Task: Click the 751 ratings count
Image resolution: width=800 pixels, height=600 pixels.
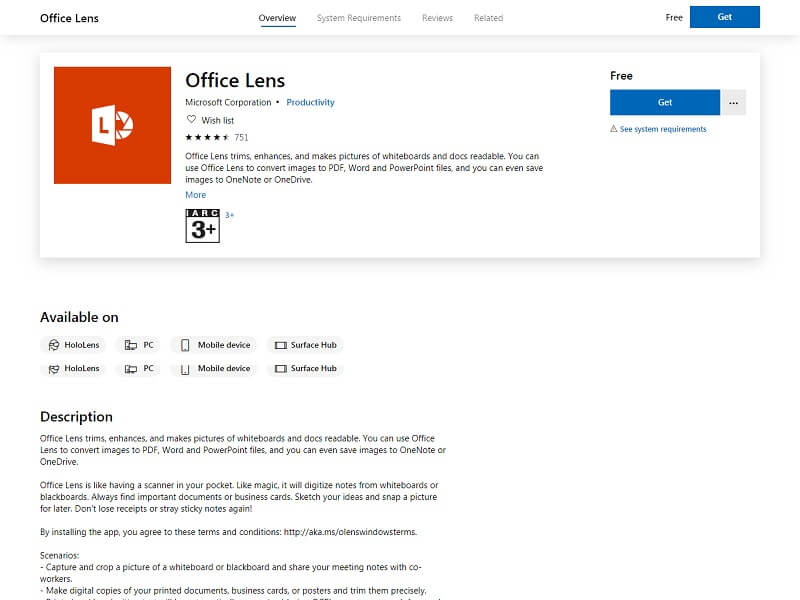Action: tap(241, 137)
